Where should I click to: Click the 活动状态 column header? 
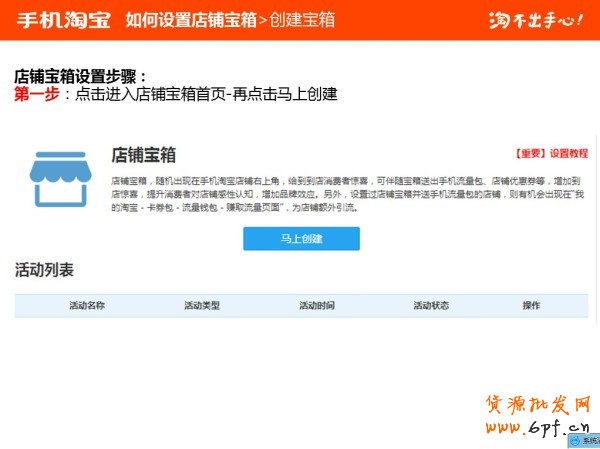click(431, 305)
